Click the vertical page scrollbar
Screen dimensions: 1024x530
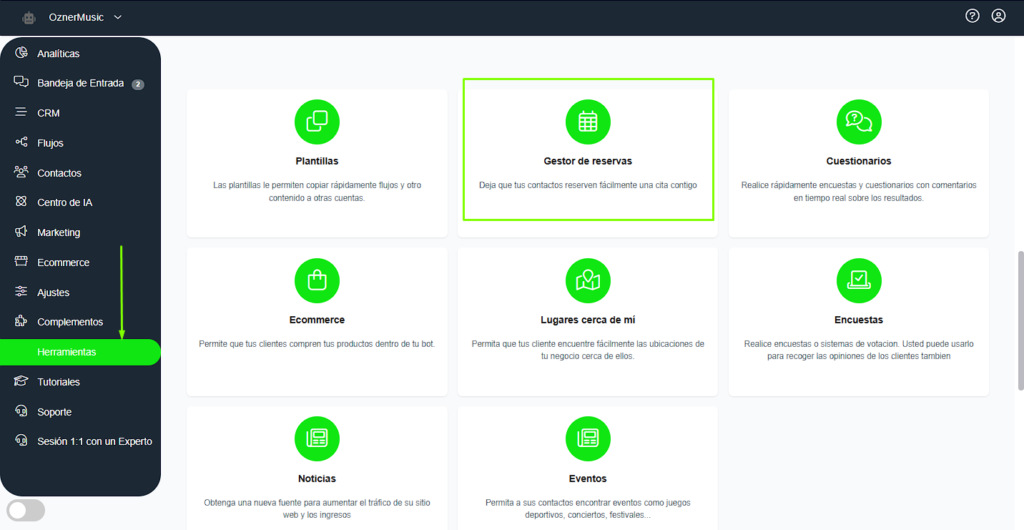[1019, 320]
